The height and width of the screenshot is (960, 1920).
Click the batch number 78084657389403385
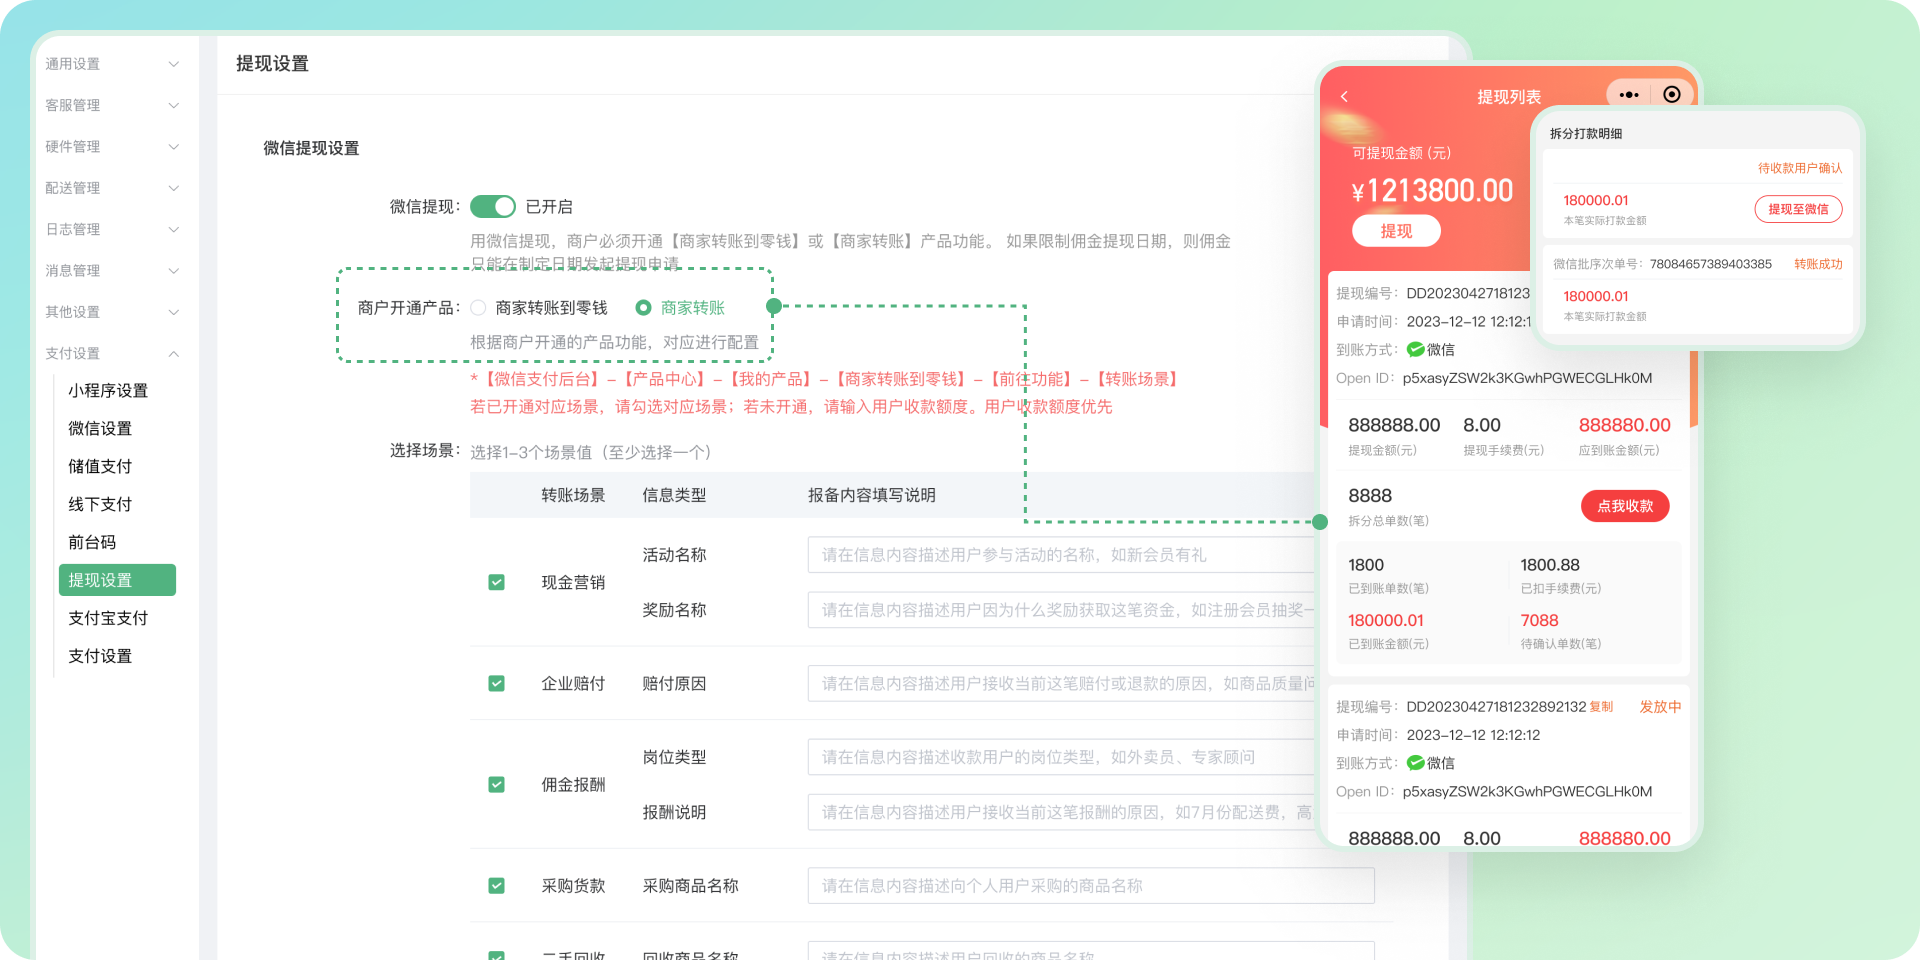pos(1710,264)
